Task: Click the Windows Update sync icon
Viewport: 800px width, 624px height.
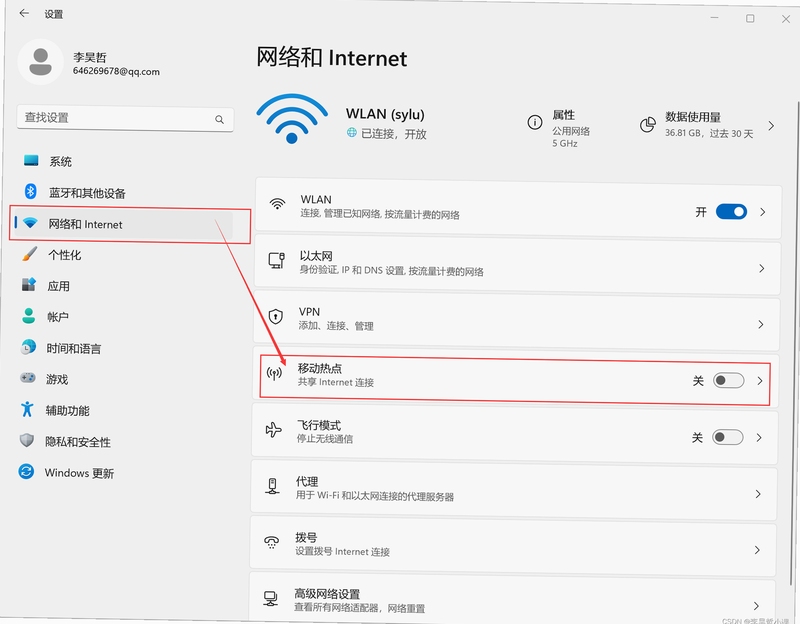Action: [26, 471]
